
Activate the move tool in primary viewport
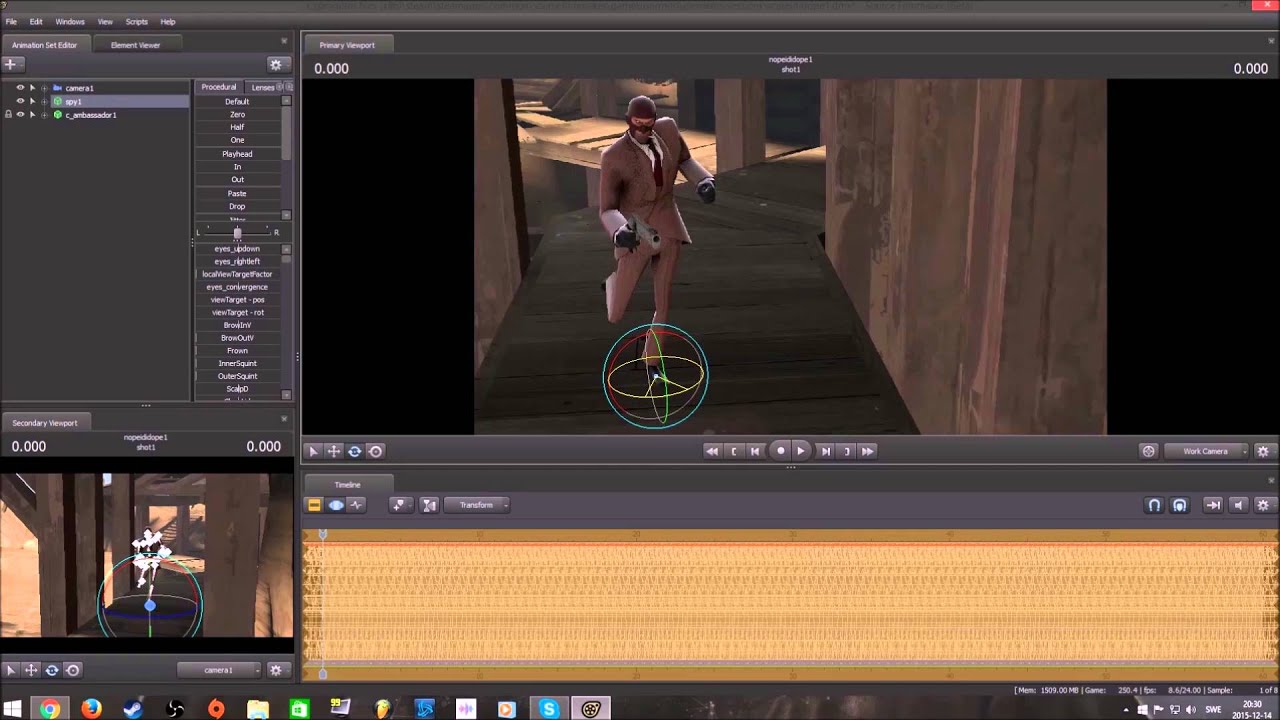tap(334, 451)
